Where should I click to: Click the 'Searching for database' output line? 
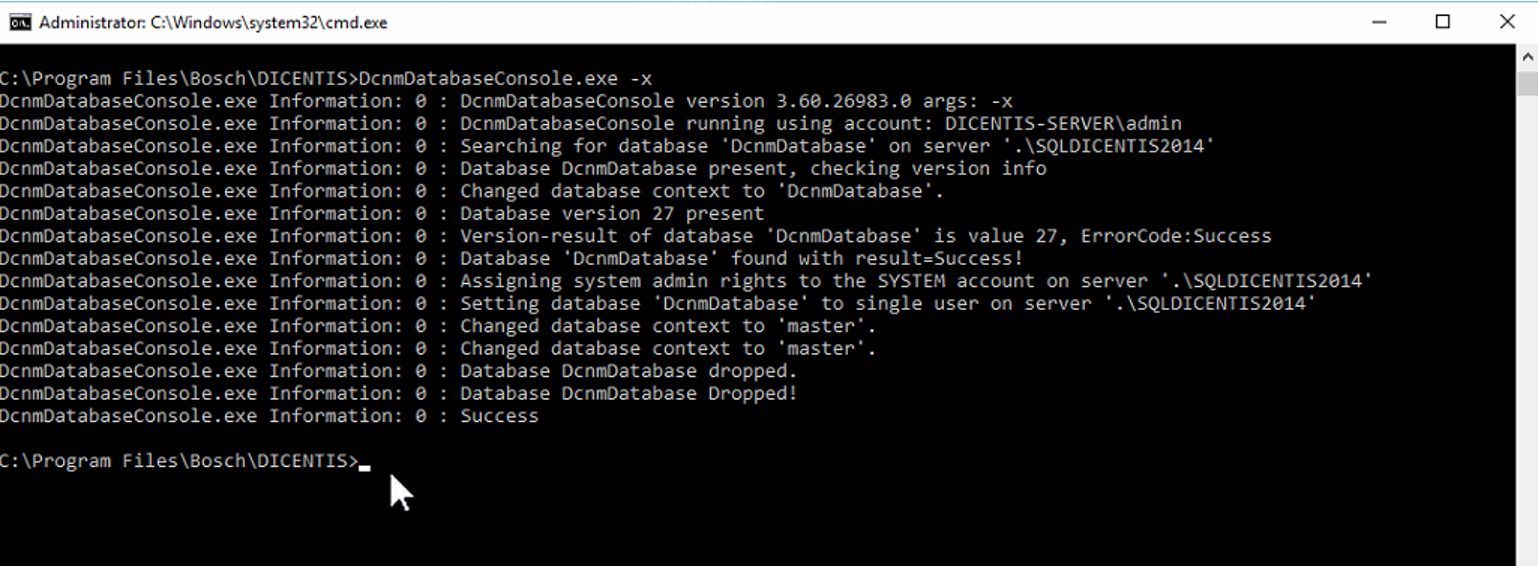[837, 146]
